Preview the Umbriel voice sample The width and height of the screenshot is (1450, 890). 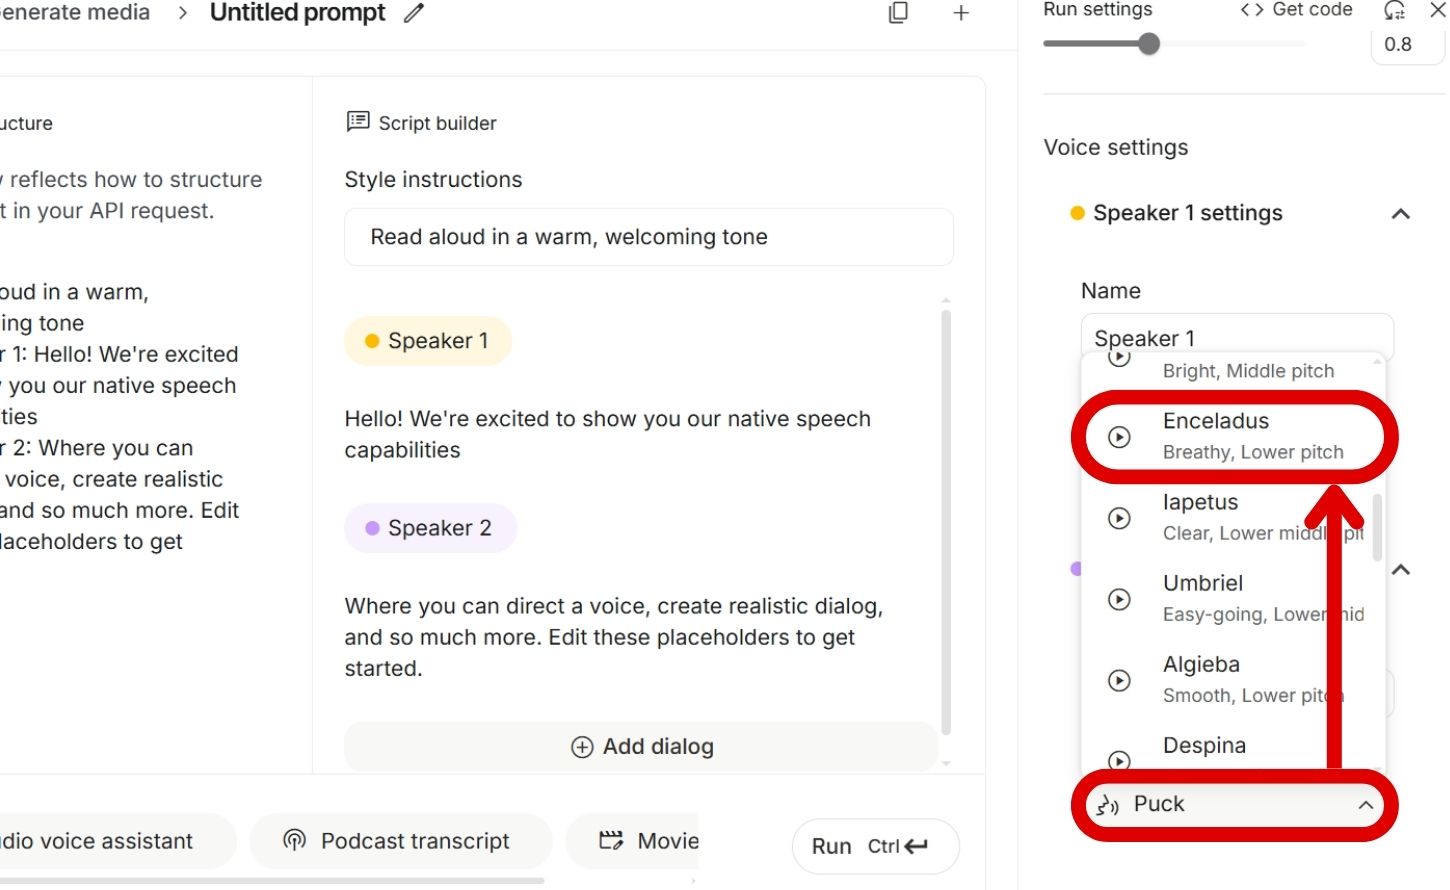tap(1119, 599)
